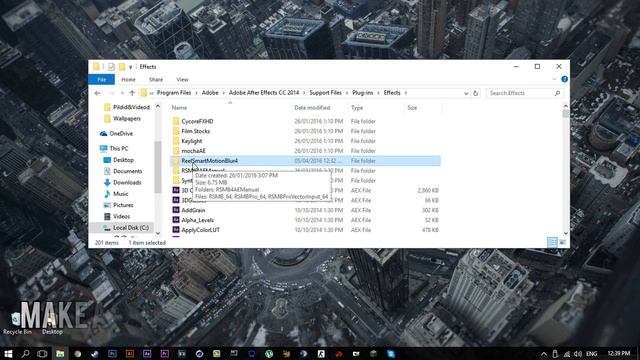640x360 pixels.
Task: Click the volume icon in system tray
Action: tap(578, 354)
